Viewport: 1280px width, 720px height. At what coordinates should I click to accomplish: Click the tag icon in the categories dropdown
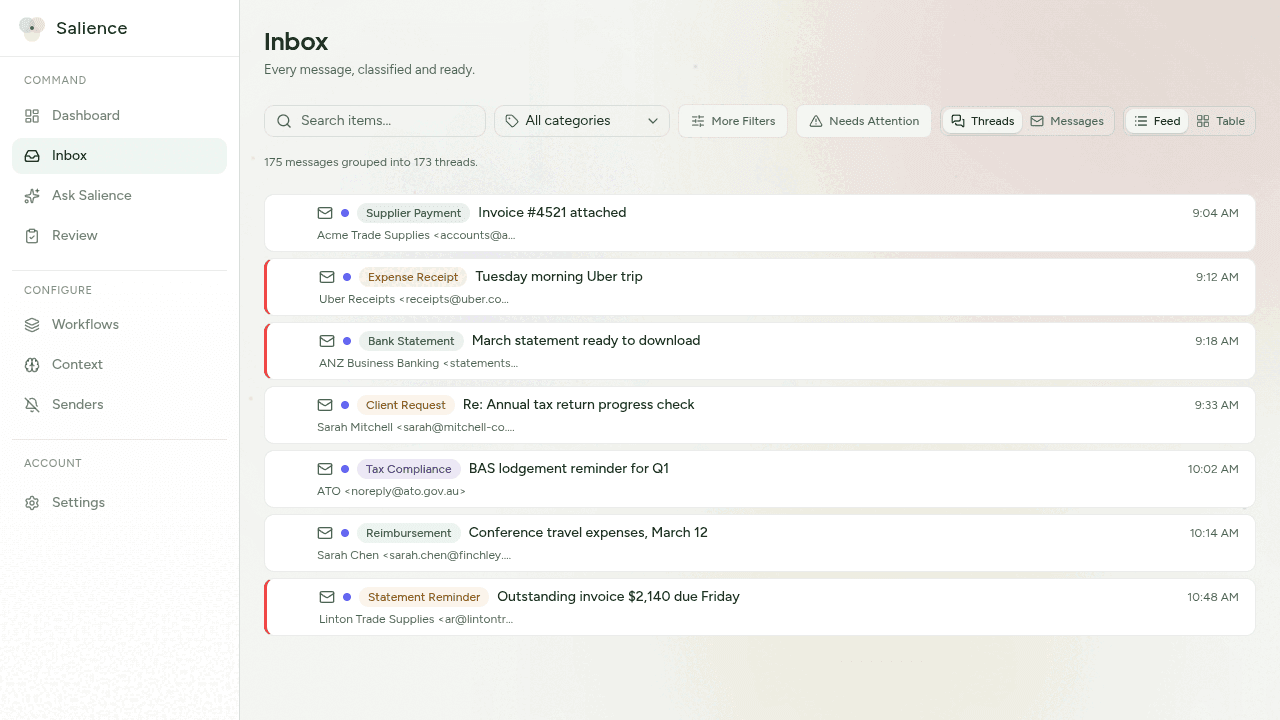(x=512, y=121)
